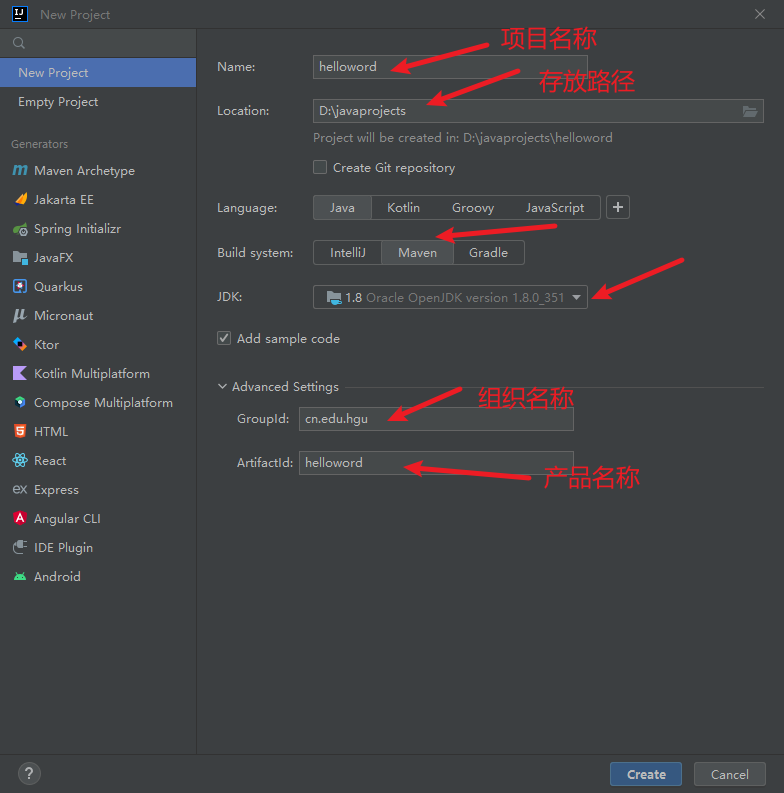Click JavaFX generator label
784x793 pixels.
click(x=54, y=257)
